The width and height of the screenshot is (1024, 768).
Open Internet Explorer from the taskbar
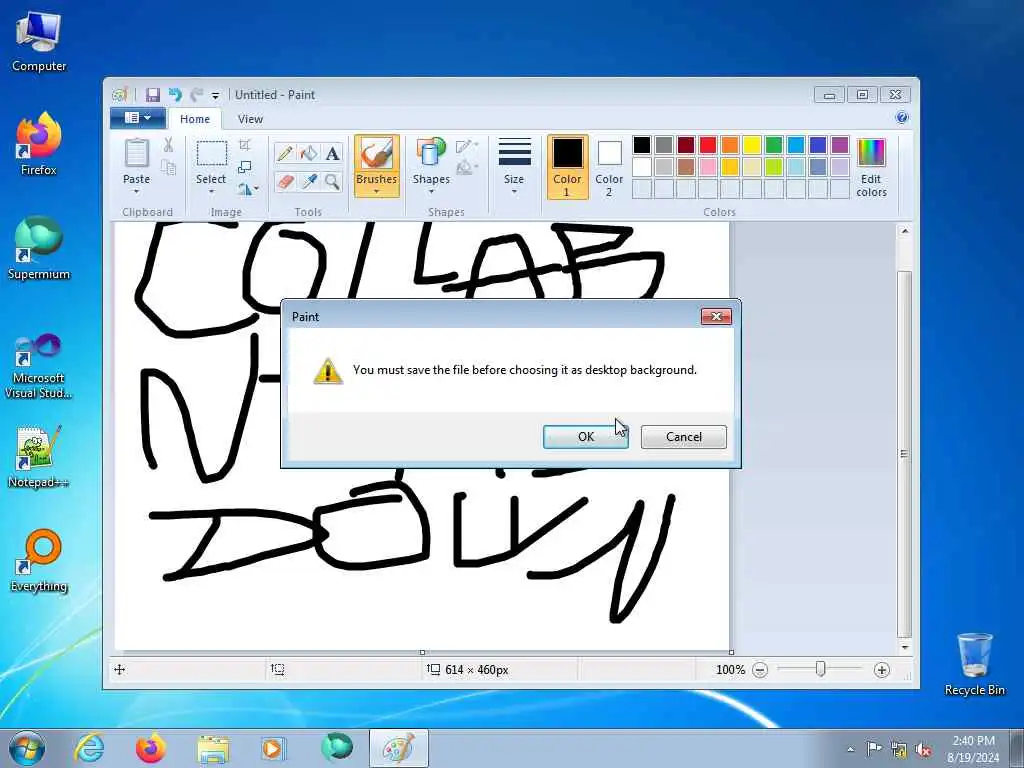pos(89,748)
